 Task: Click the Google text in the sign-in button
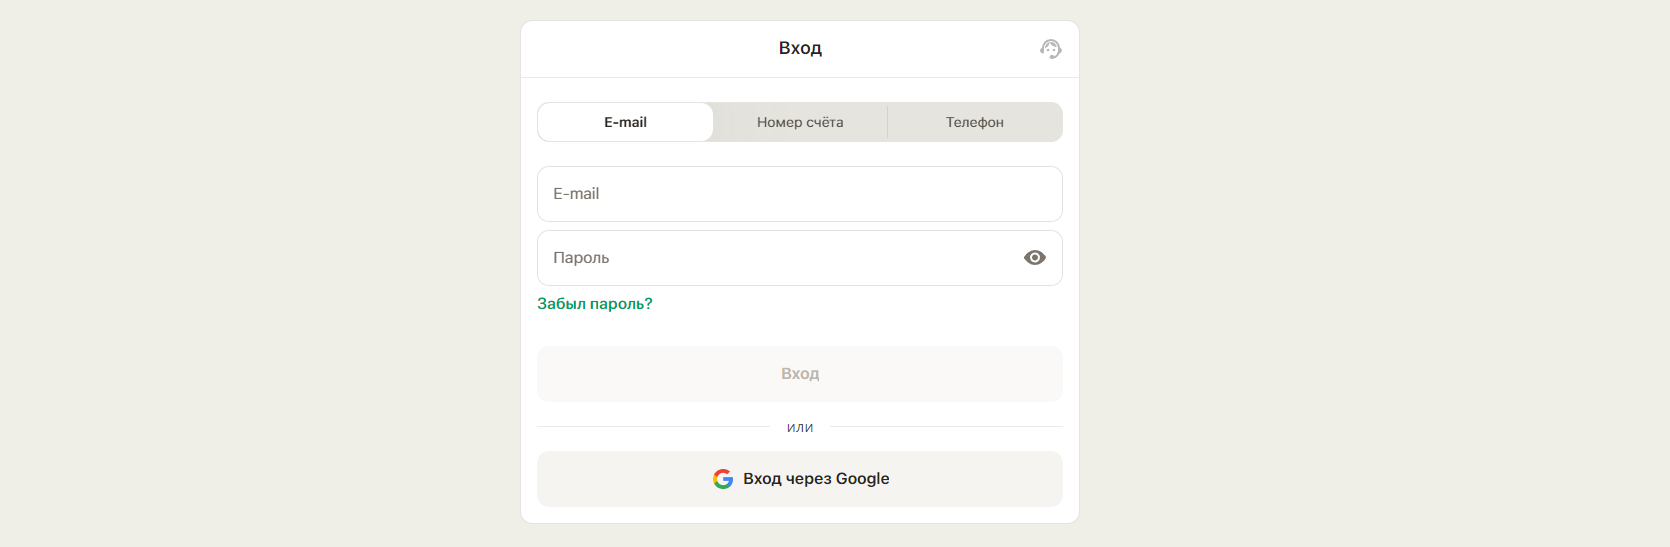click(863, 479)
